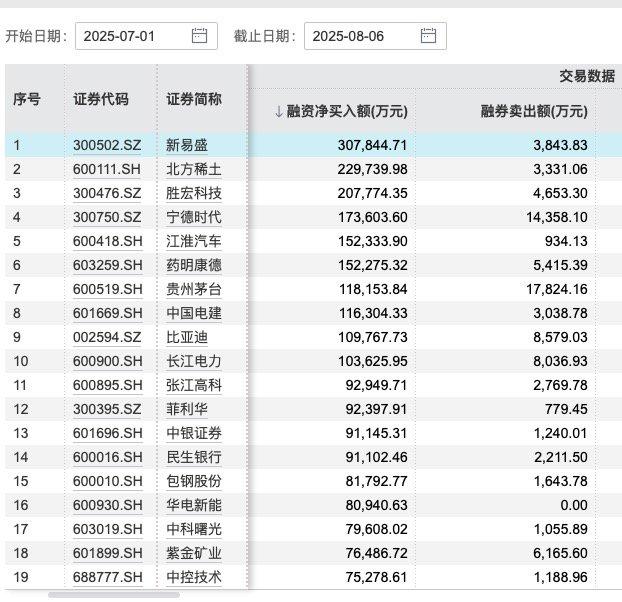Open the 紫金矿业 stock name link
622x602 pixels.
click(x=194, y=553)
